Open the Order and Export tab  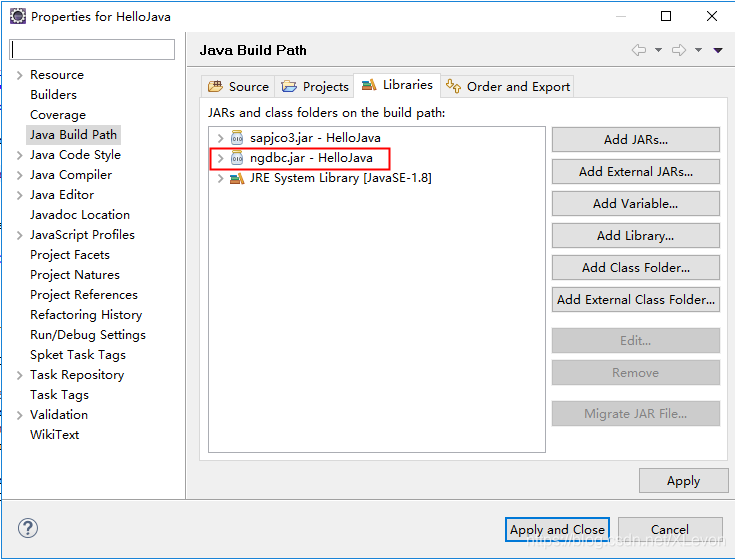point(508,87)
